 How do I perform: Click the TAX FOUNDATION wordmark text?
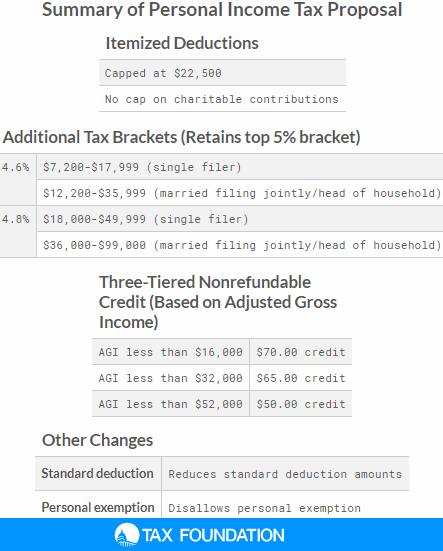[213, 536]
